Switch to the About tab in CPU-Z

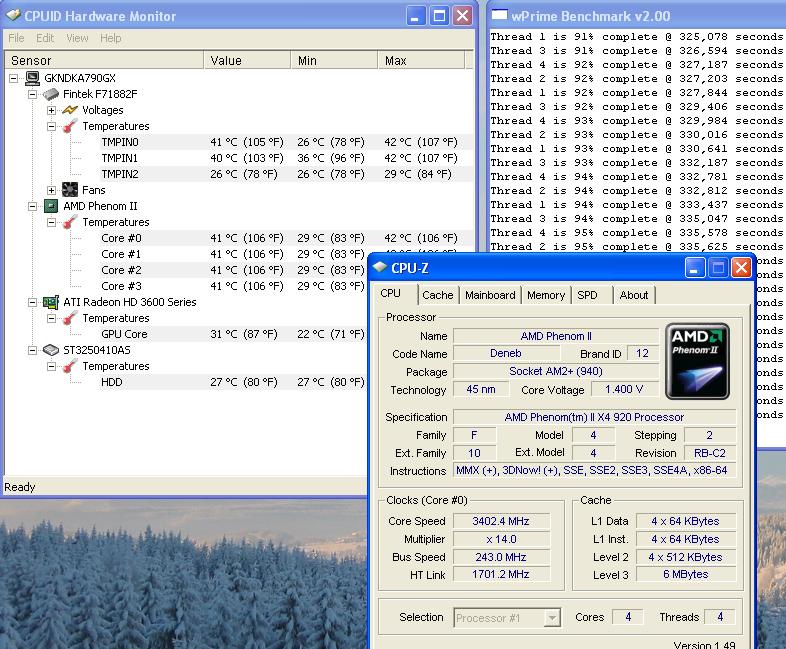coord(634,295)
